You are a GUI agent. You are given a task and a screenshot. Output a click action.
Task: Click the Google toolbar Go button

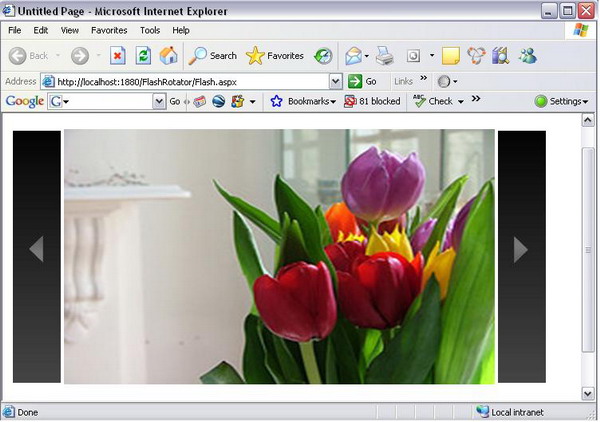(x=174, y=101)
